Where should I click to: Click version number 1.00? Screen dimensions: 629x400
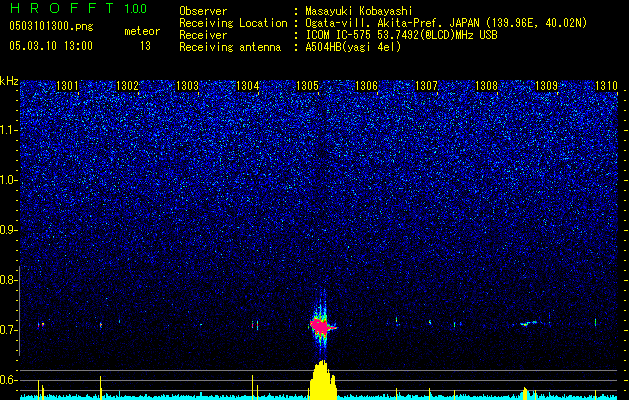(x=135, y=8)
